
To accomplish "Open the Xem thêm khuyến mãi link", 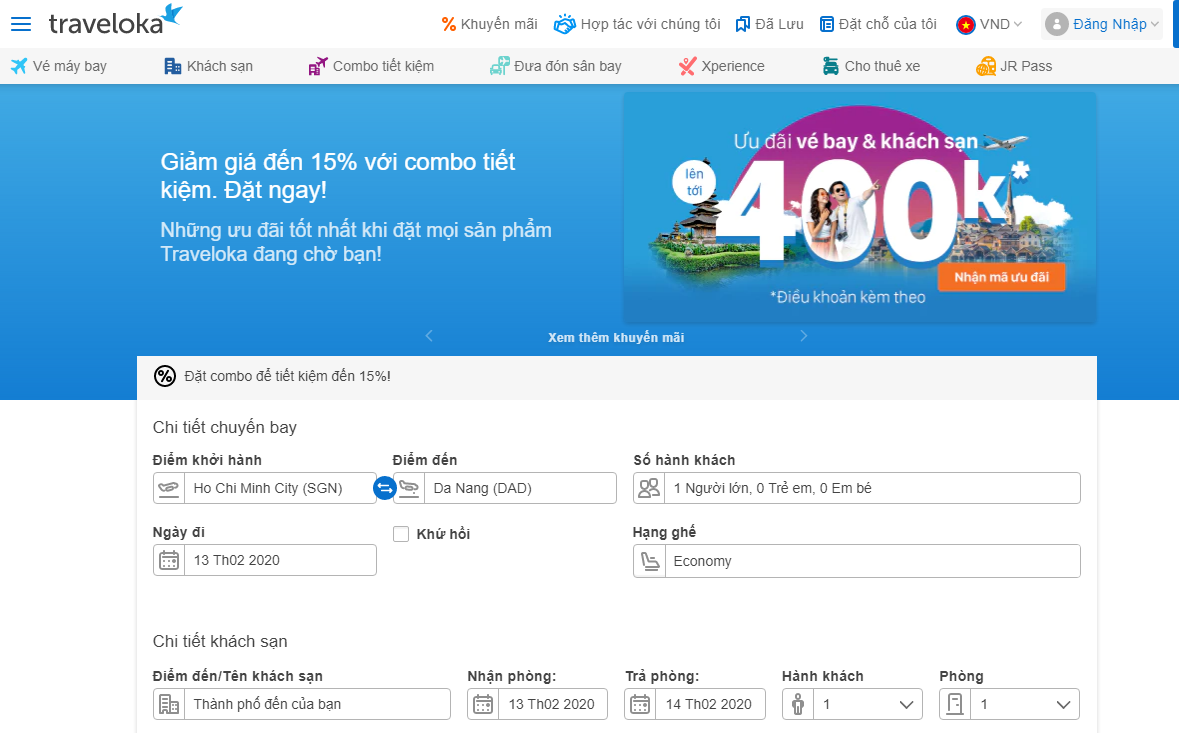I will [616, 338].
